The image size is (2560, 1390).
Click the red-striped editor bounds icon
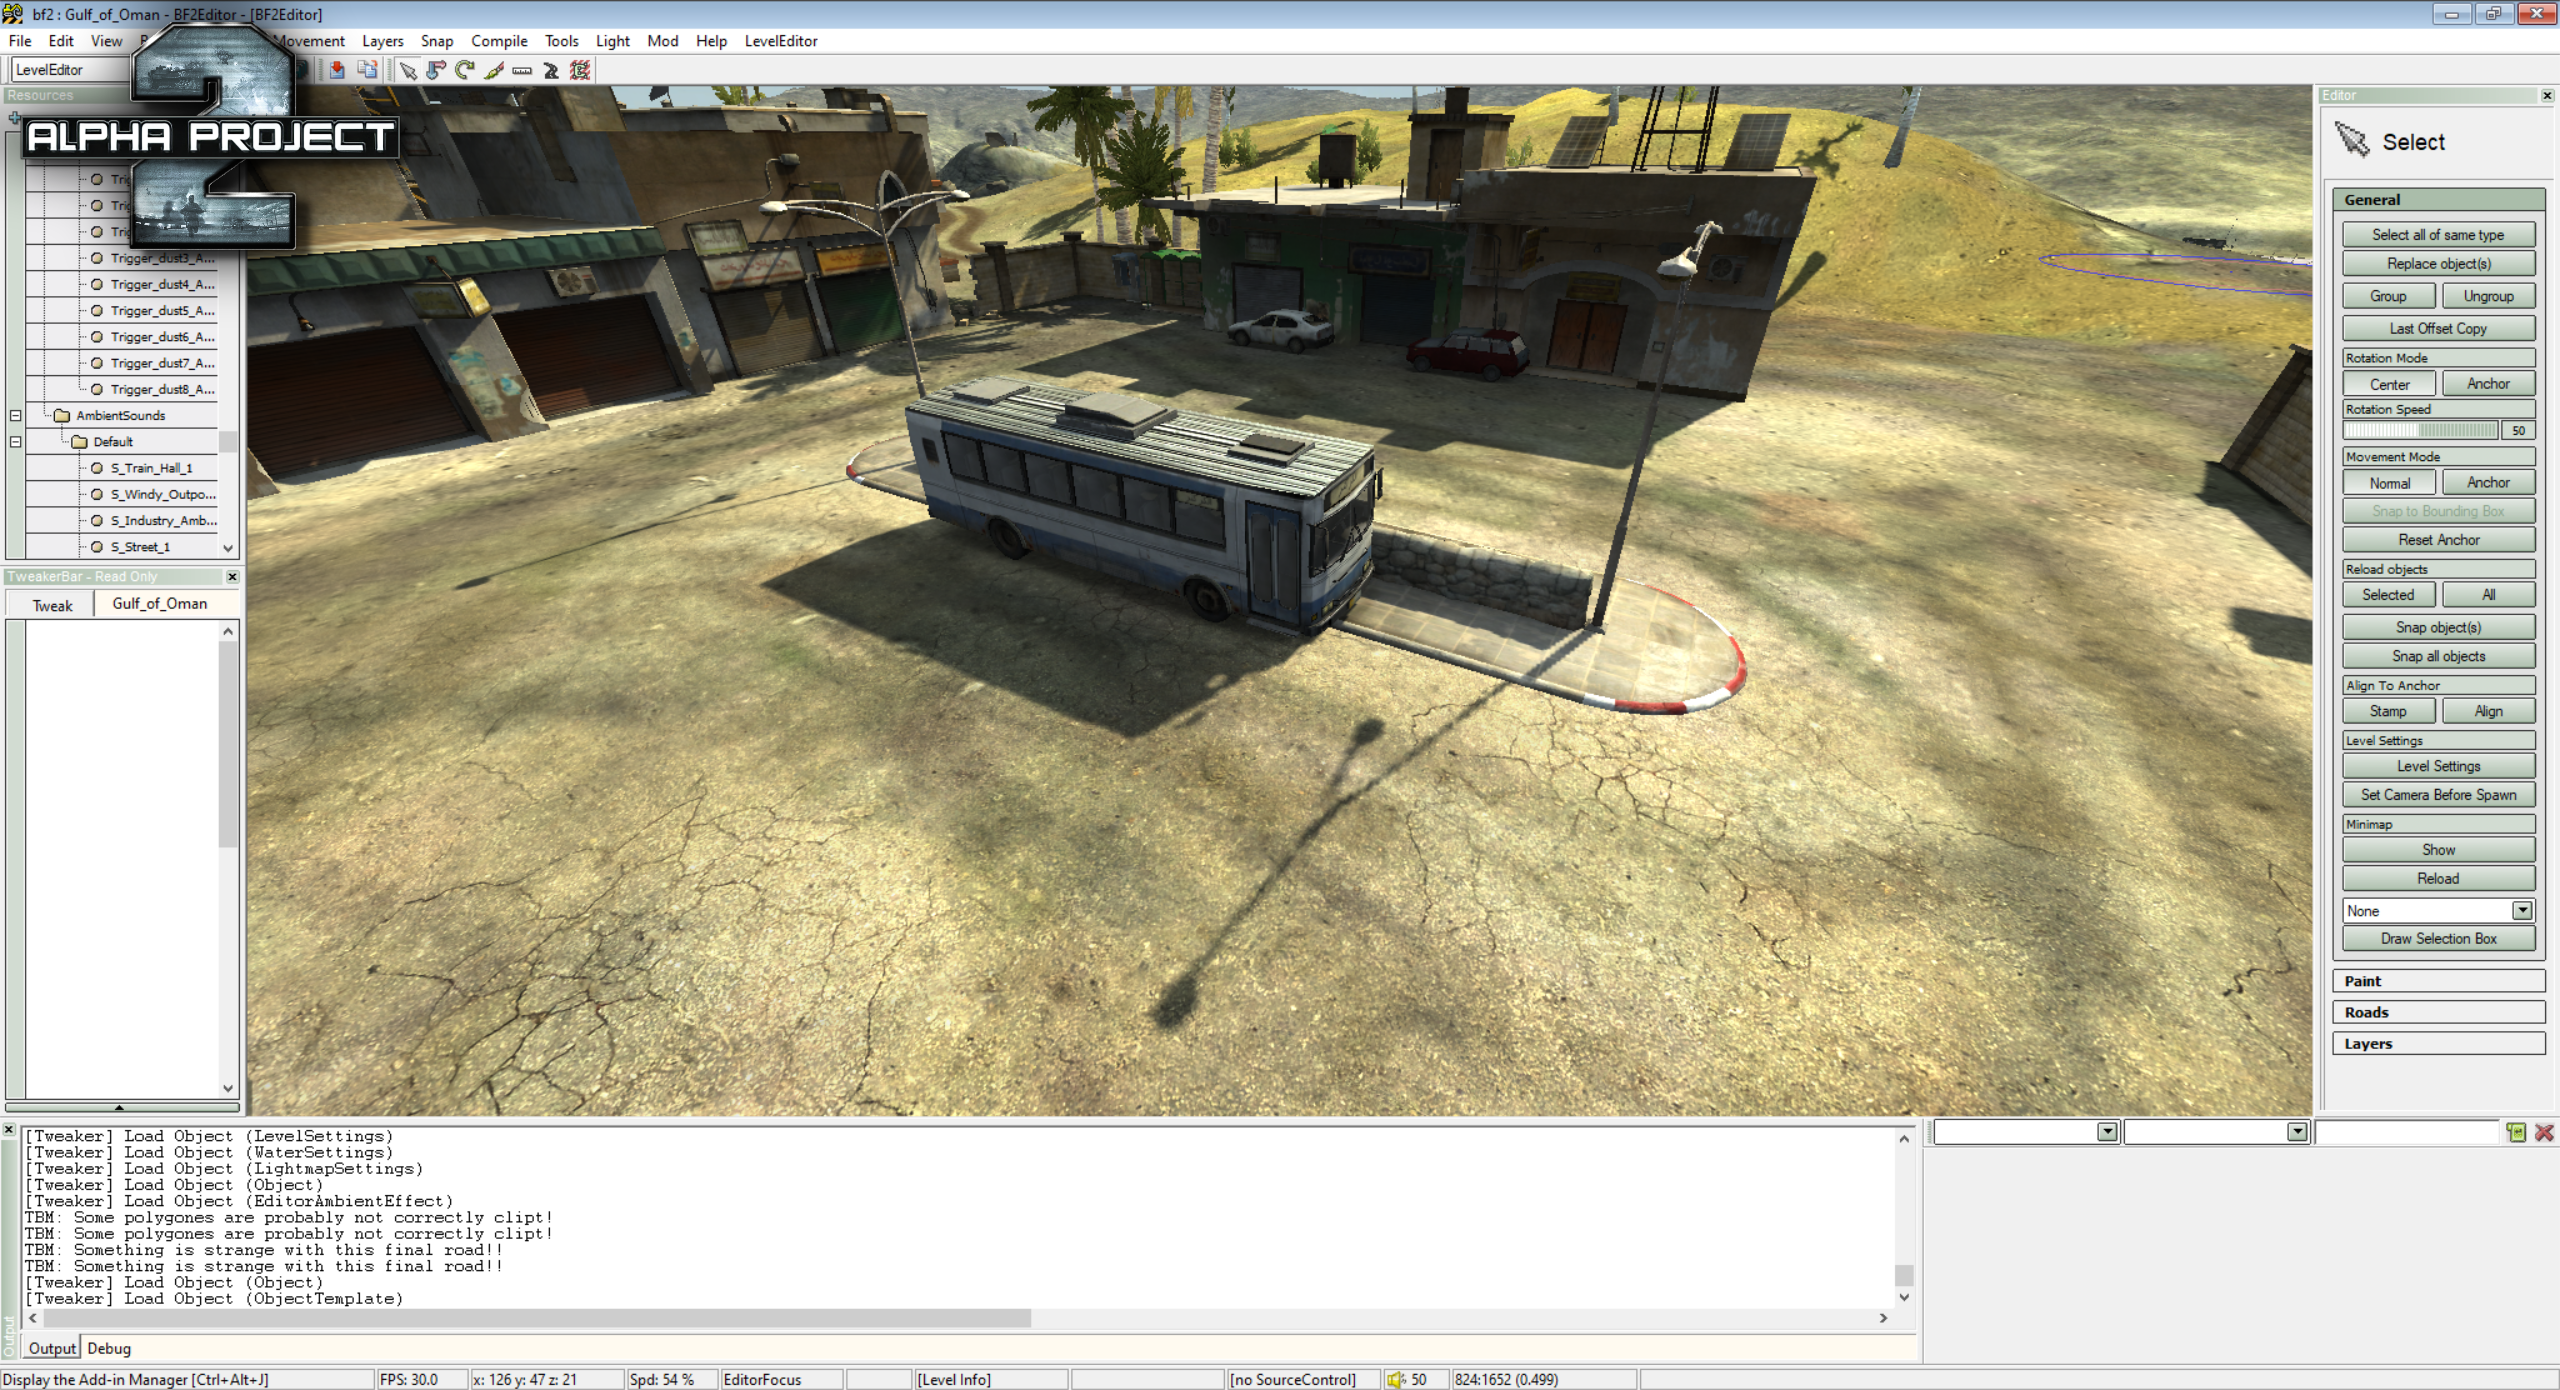click(580, 70)
